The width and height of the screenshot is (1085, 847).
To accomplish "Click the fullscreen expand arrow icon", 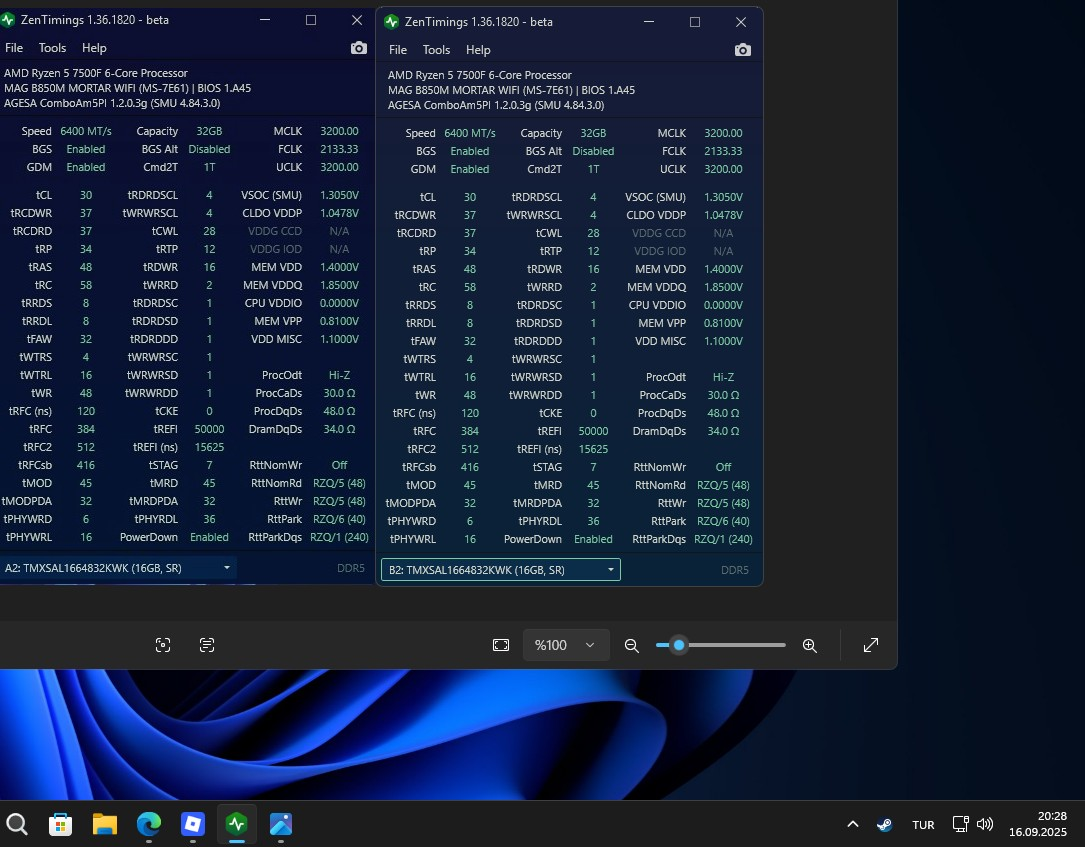I will [871, 645].
